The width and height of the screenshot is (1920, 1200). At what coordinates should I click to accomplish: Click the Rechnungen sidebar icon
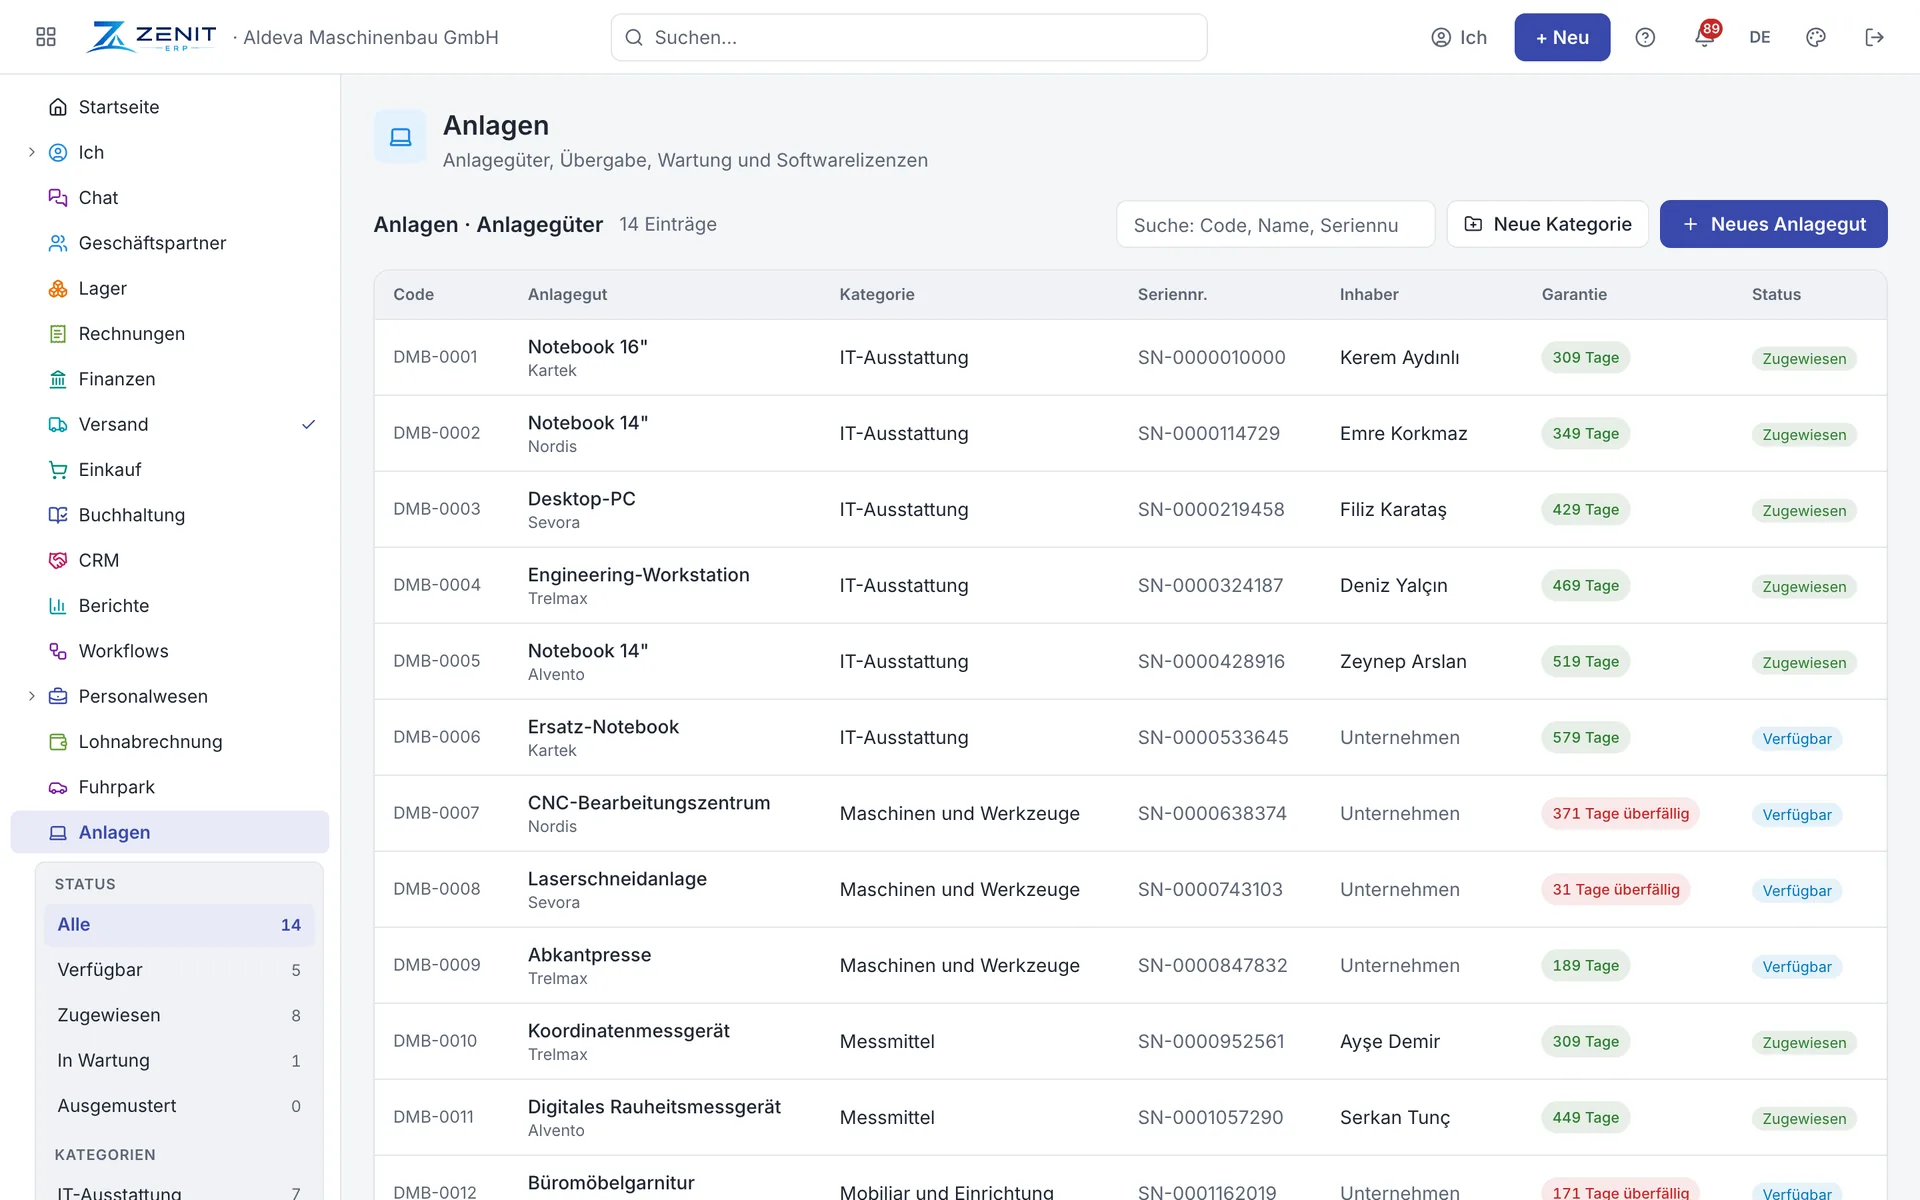click(x=58, y=334)
